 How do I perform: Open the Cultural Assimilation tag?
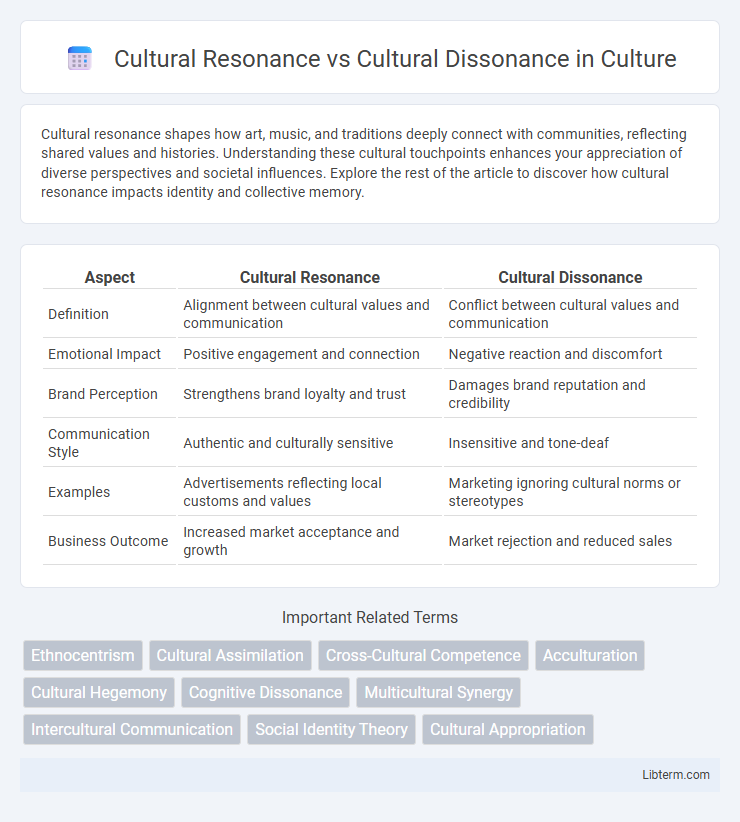pos(230,655)
